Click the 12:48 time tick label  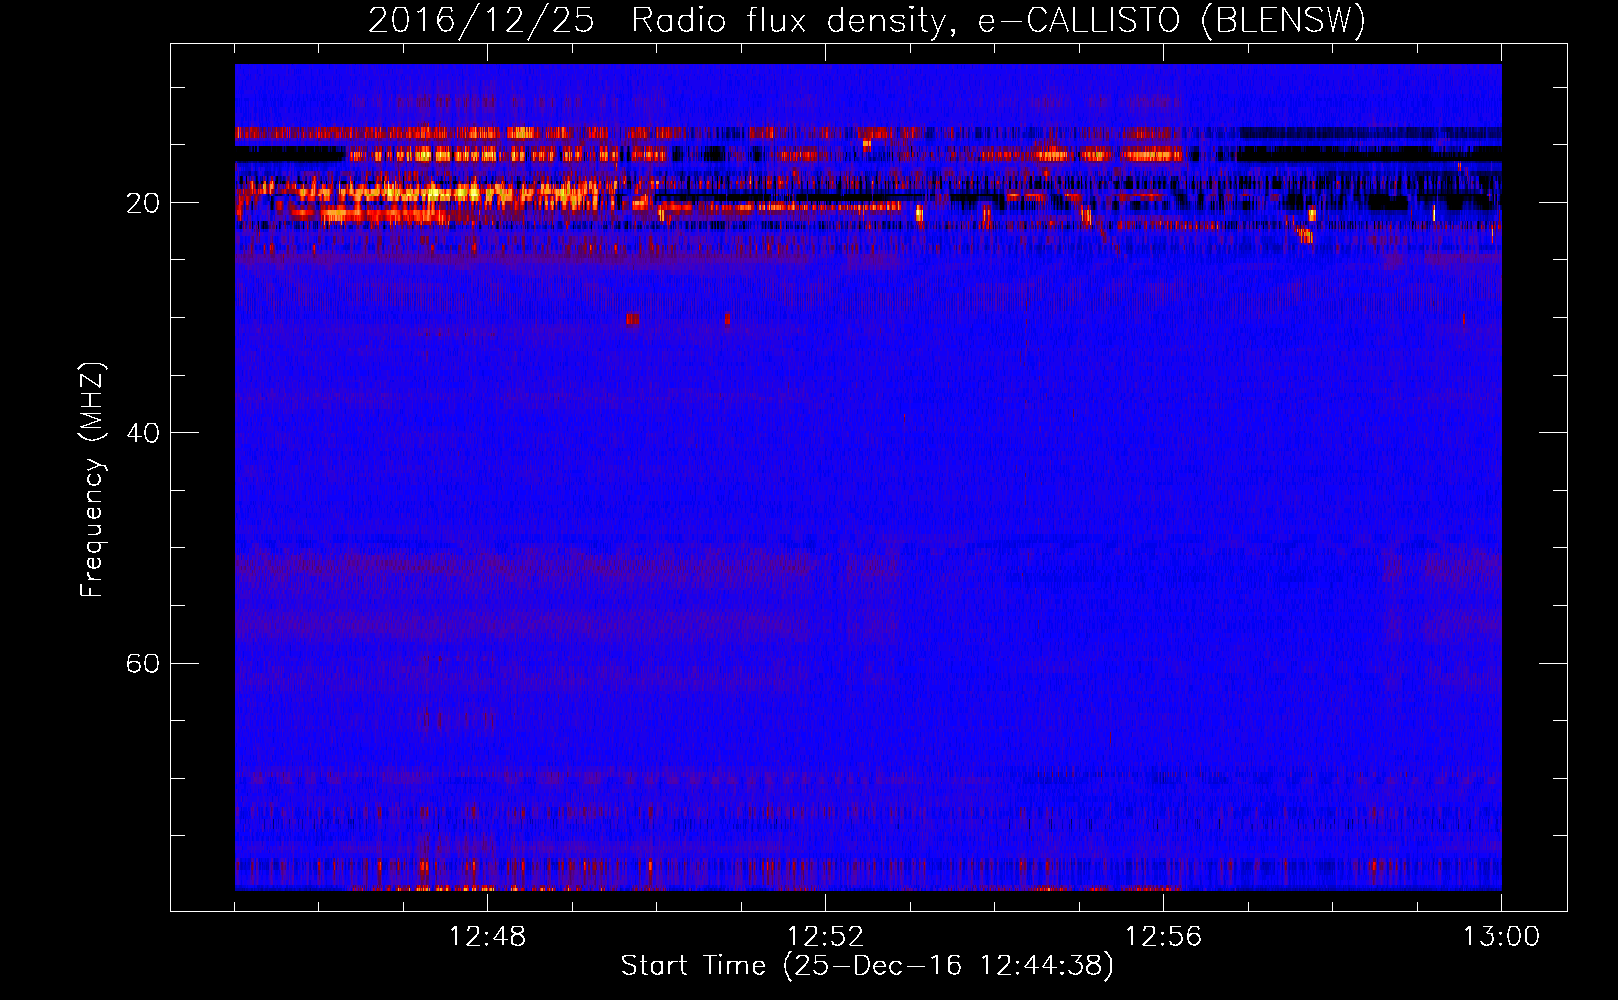pyautogui.click(x=487, y=937)
